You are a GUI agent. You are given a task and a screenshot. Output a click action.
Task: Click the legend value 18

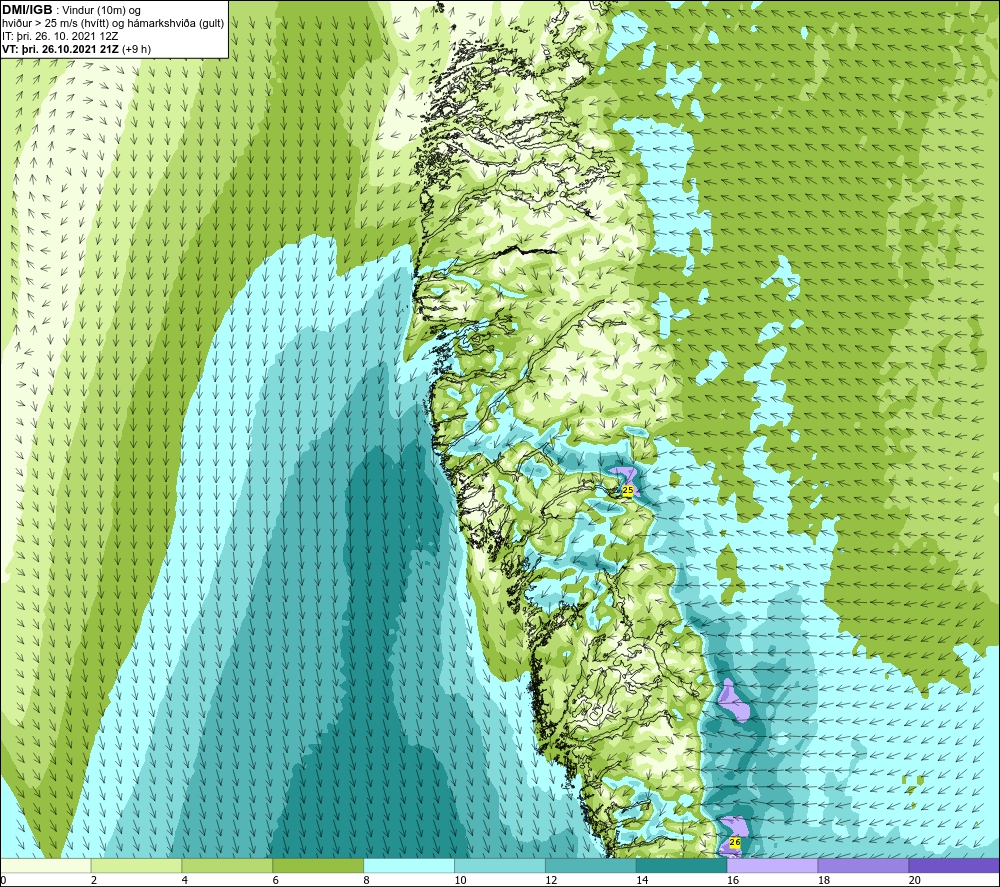(x=823, y=880)
